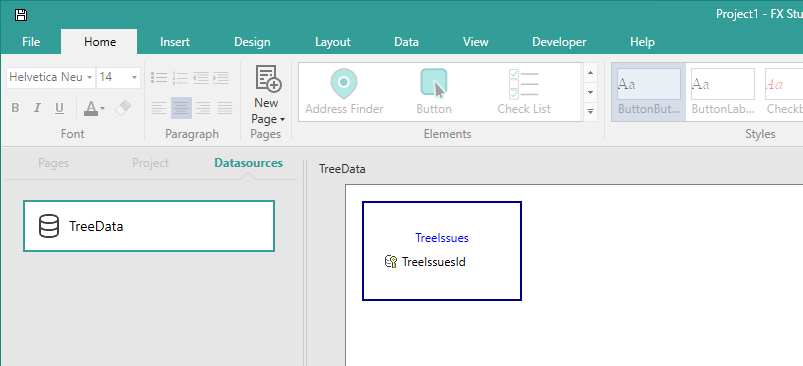This screenshot has height=366, width=803.
Task: Toggle Bold formatting
Action: [x=15, y=108]
